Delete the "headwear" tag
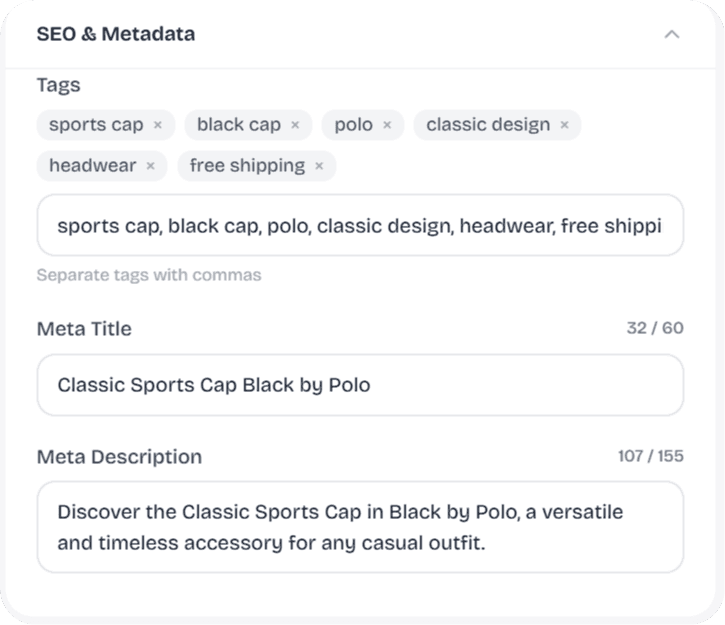Viewport: 725px width, 625px height. click(150, 166)
